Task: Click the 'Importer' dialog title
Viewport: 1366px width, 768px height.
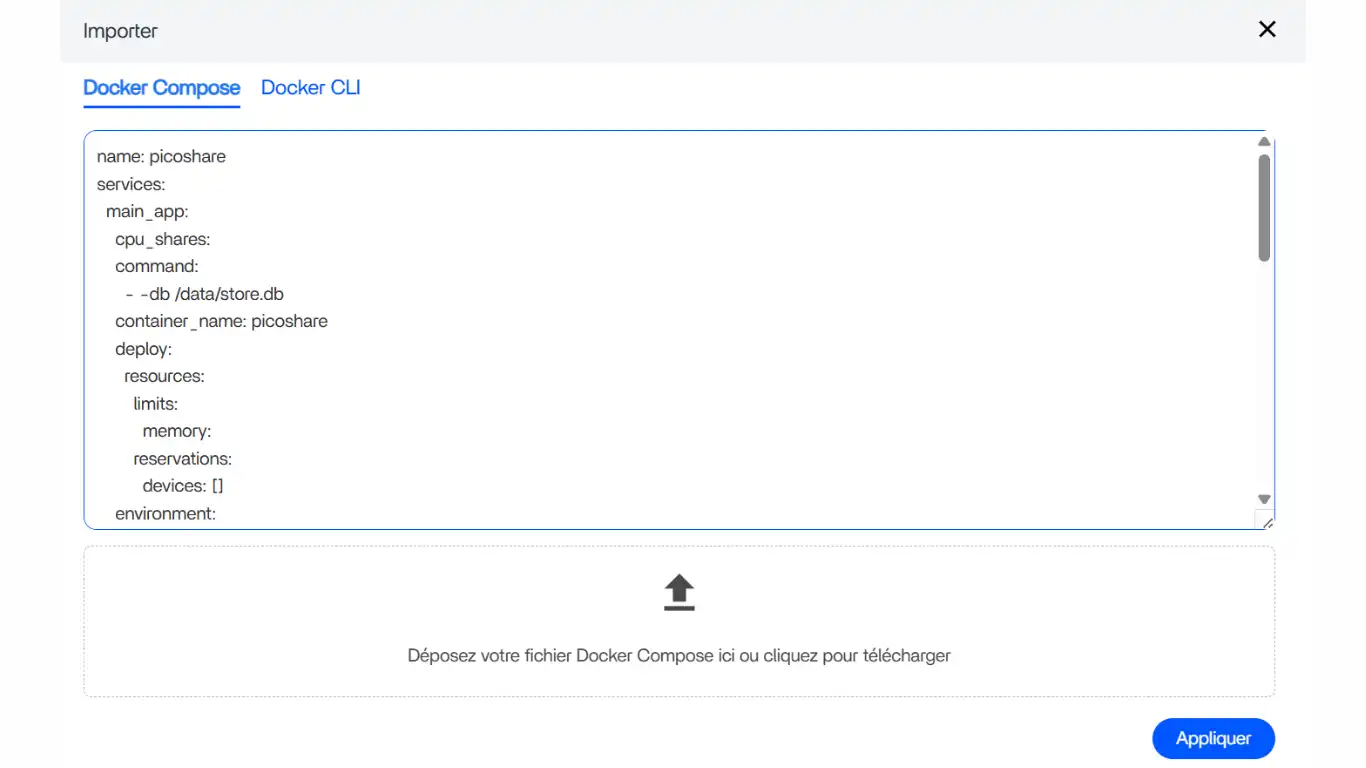Action: [120, 31]
